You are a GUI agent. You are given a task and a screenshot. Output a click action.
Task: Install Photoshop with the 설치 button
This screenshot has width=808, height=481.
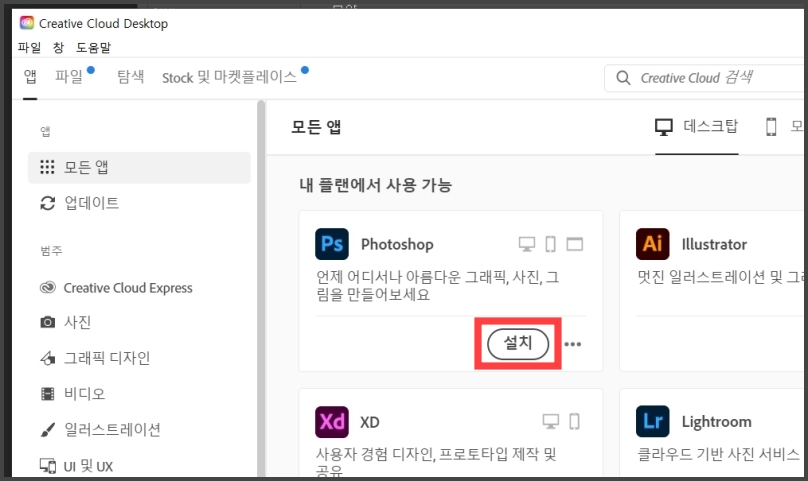tap(518, 344)
